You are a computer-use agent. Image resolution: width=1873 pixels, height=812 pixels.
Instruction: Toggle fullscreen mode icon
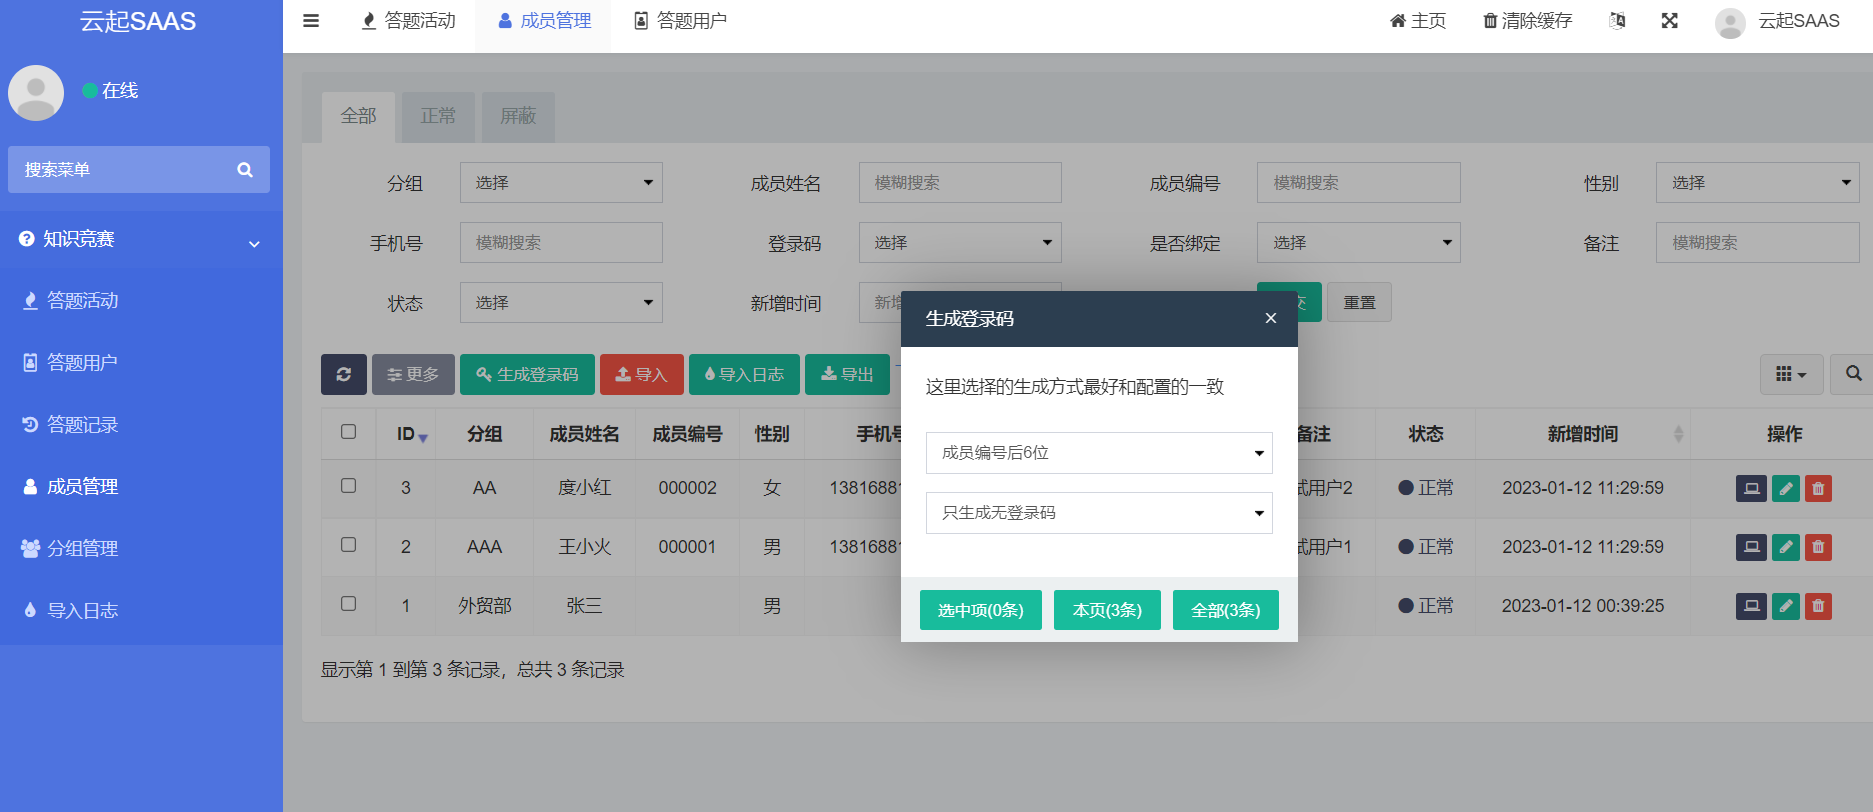[x=1670, y=21]
